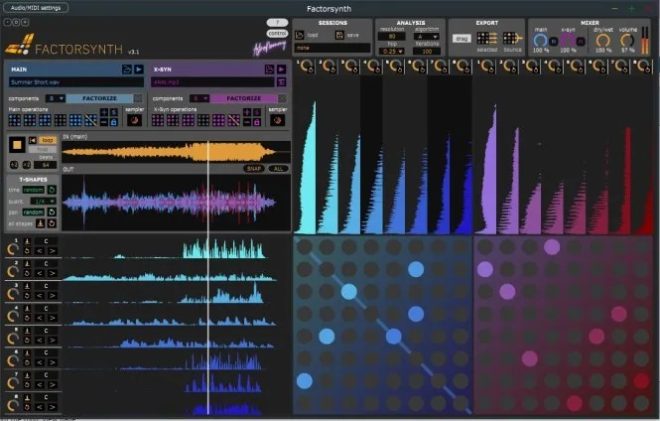Screen dimensions: 660x421
Task: Mute the x-syn mixer channel
Action: coord(580,41)
